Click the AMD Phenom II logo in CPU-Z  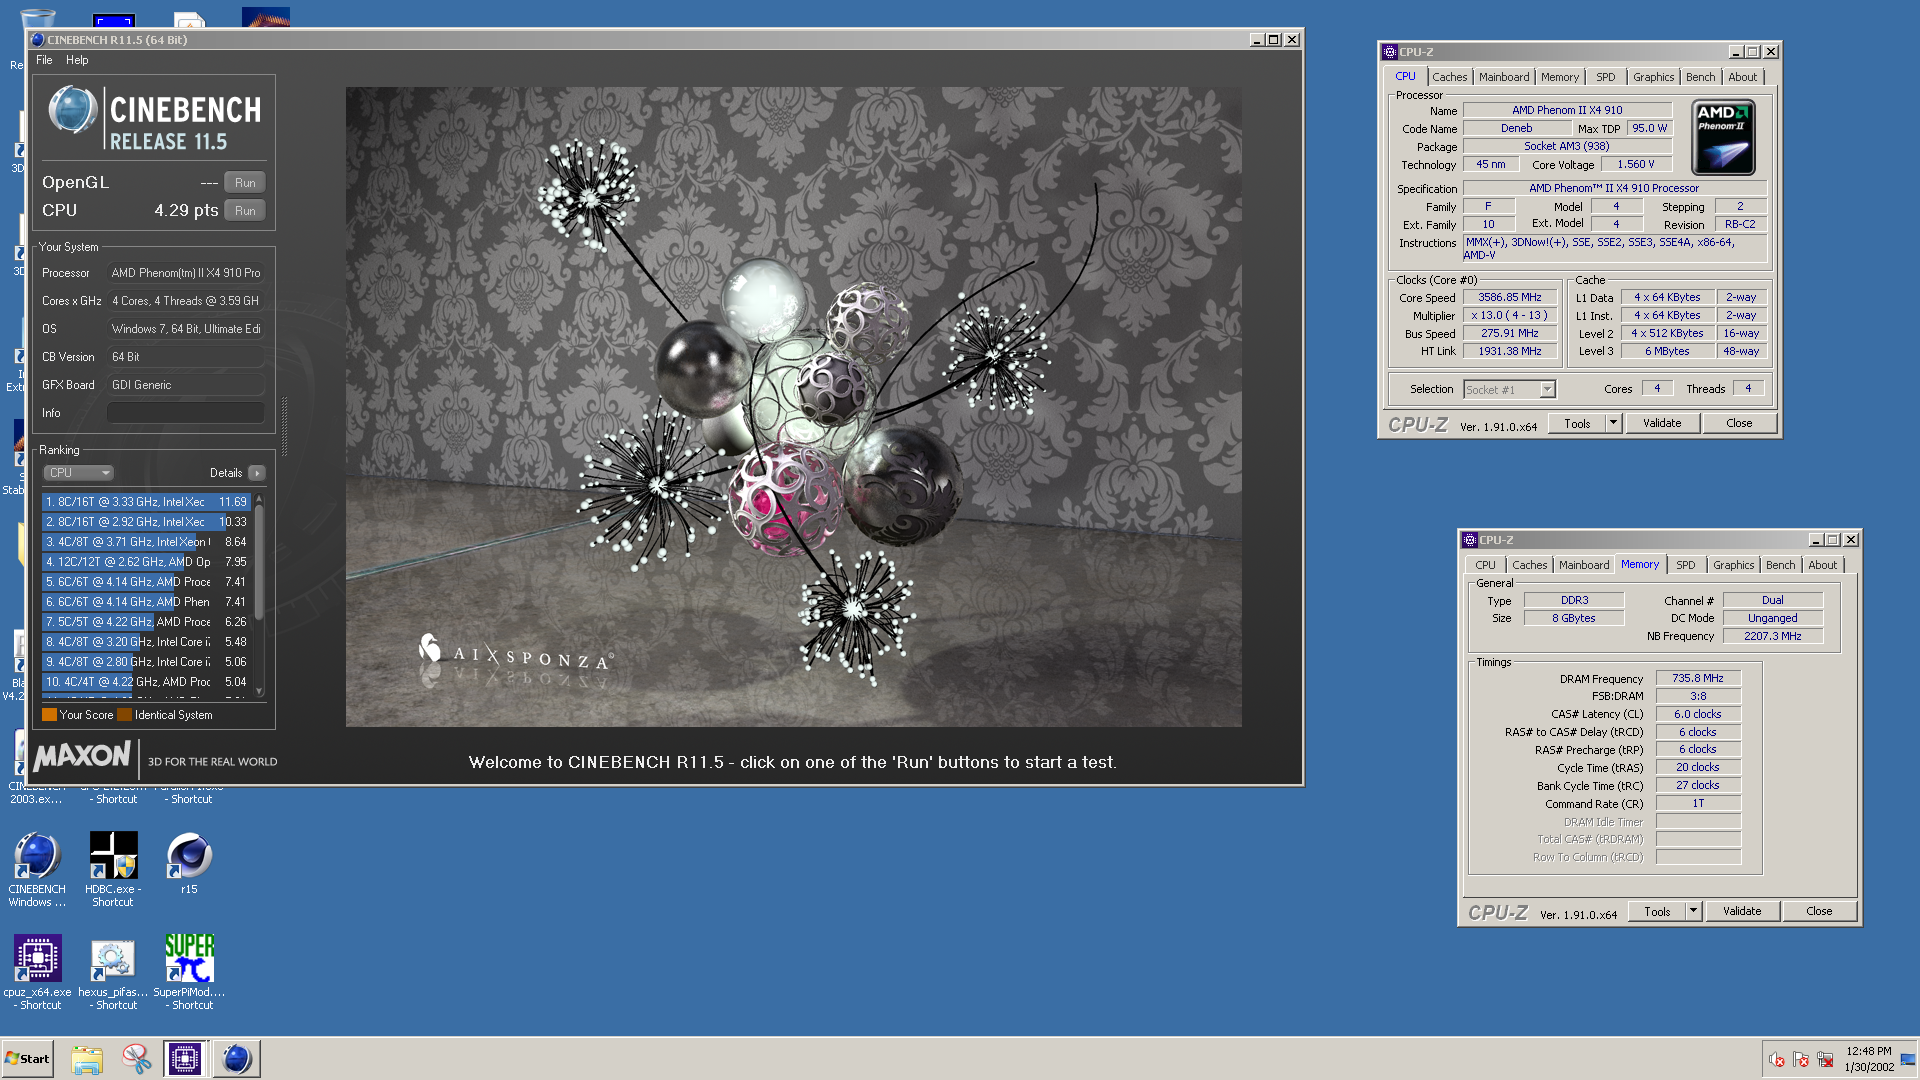click(1723, 137)
